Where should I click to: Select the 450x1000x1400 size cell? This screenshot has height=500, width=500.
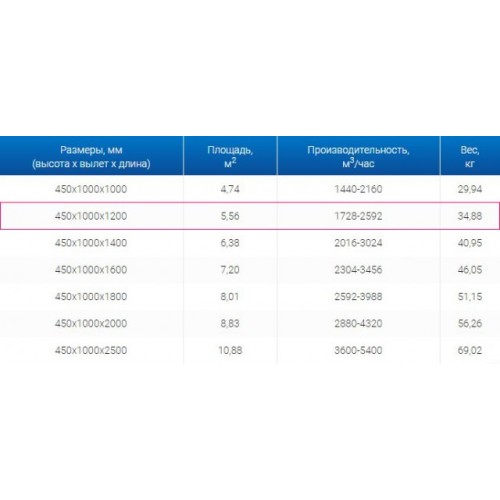coord(91,243)
